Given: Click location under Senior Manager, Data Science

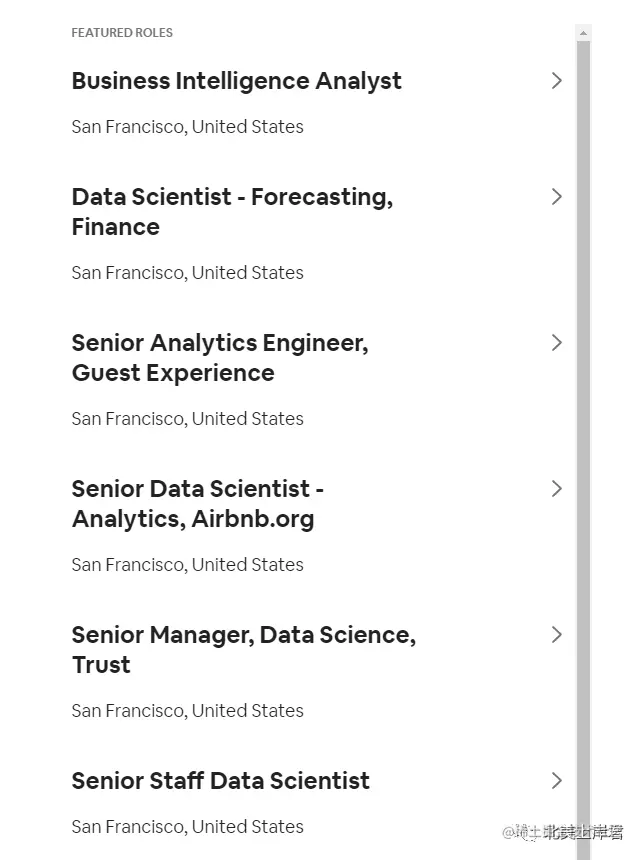Looking at the screenshot, I should [187, 711].
